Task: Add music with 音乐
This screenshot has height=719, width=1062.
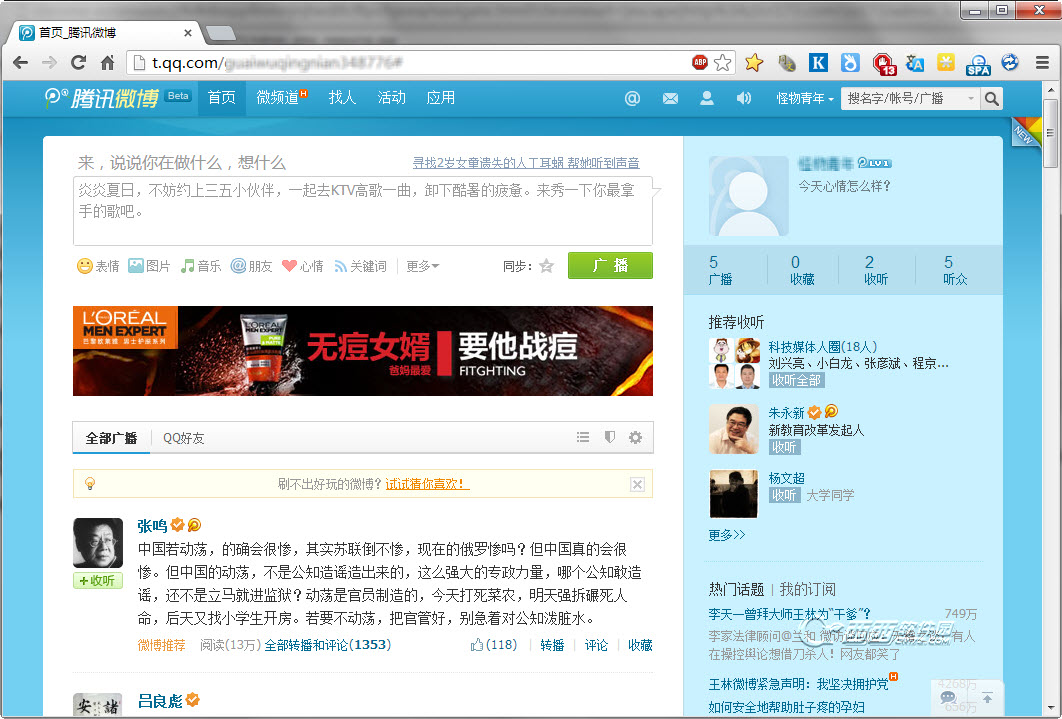Action: (x=200, y=266)
